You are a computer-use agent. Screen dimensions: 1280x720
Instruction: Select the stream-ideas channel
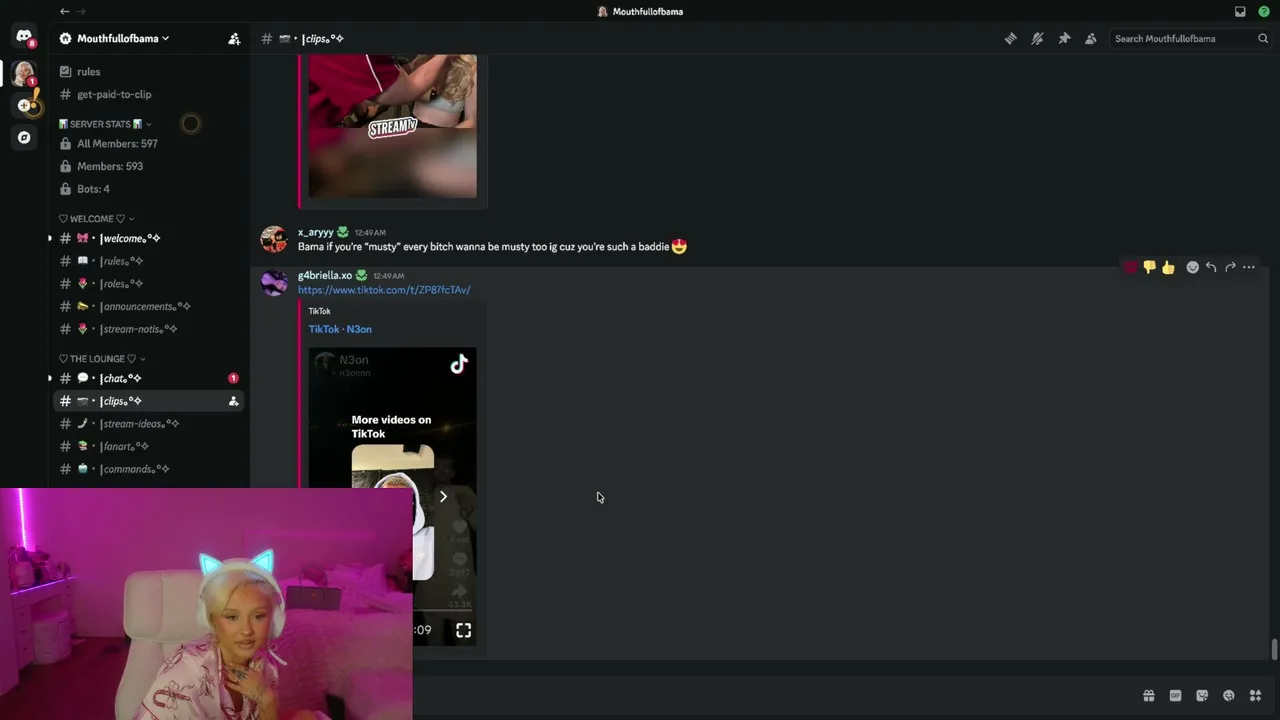point(150,424)
